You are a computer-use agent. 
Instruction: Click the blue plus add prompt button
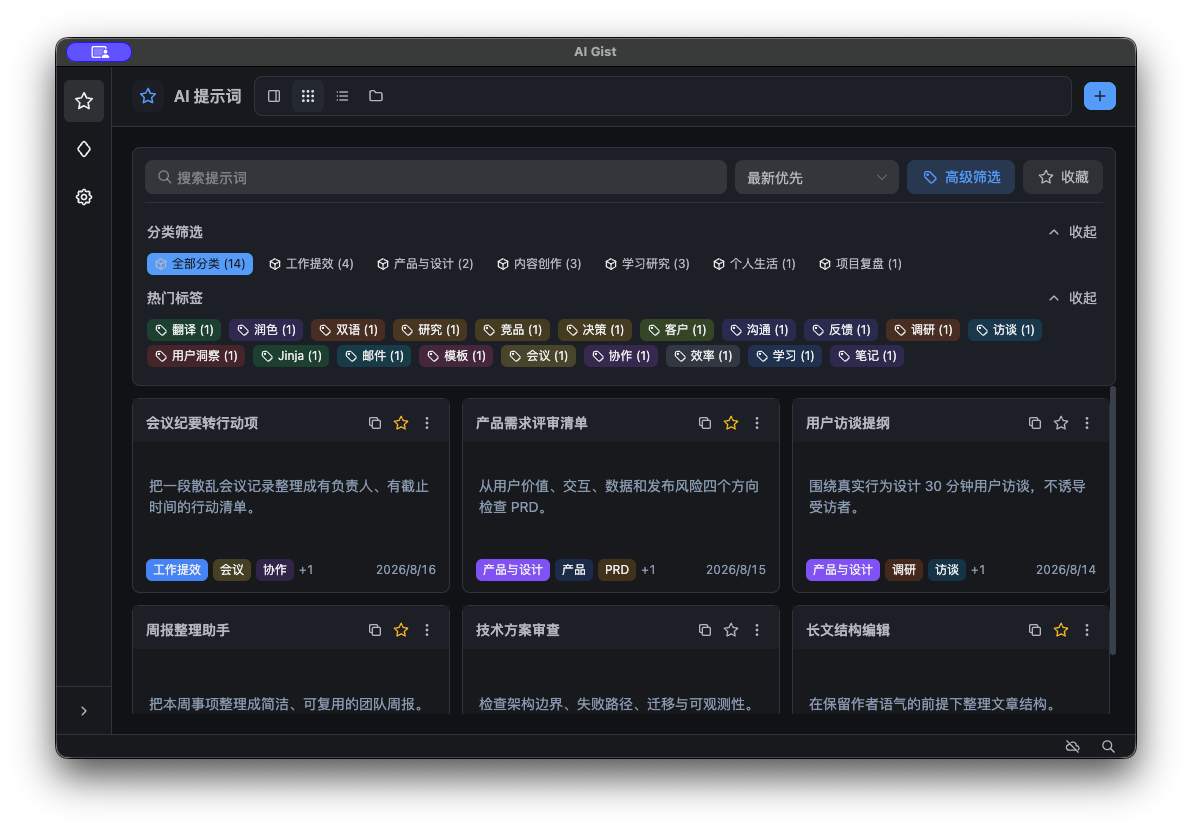click(x=1099, y=96)
